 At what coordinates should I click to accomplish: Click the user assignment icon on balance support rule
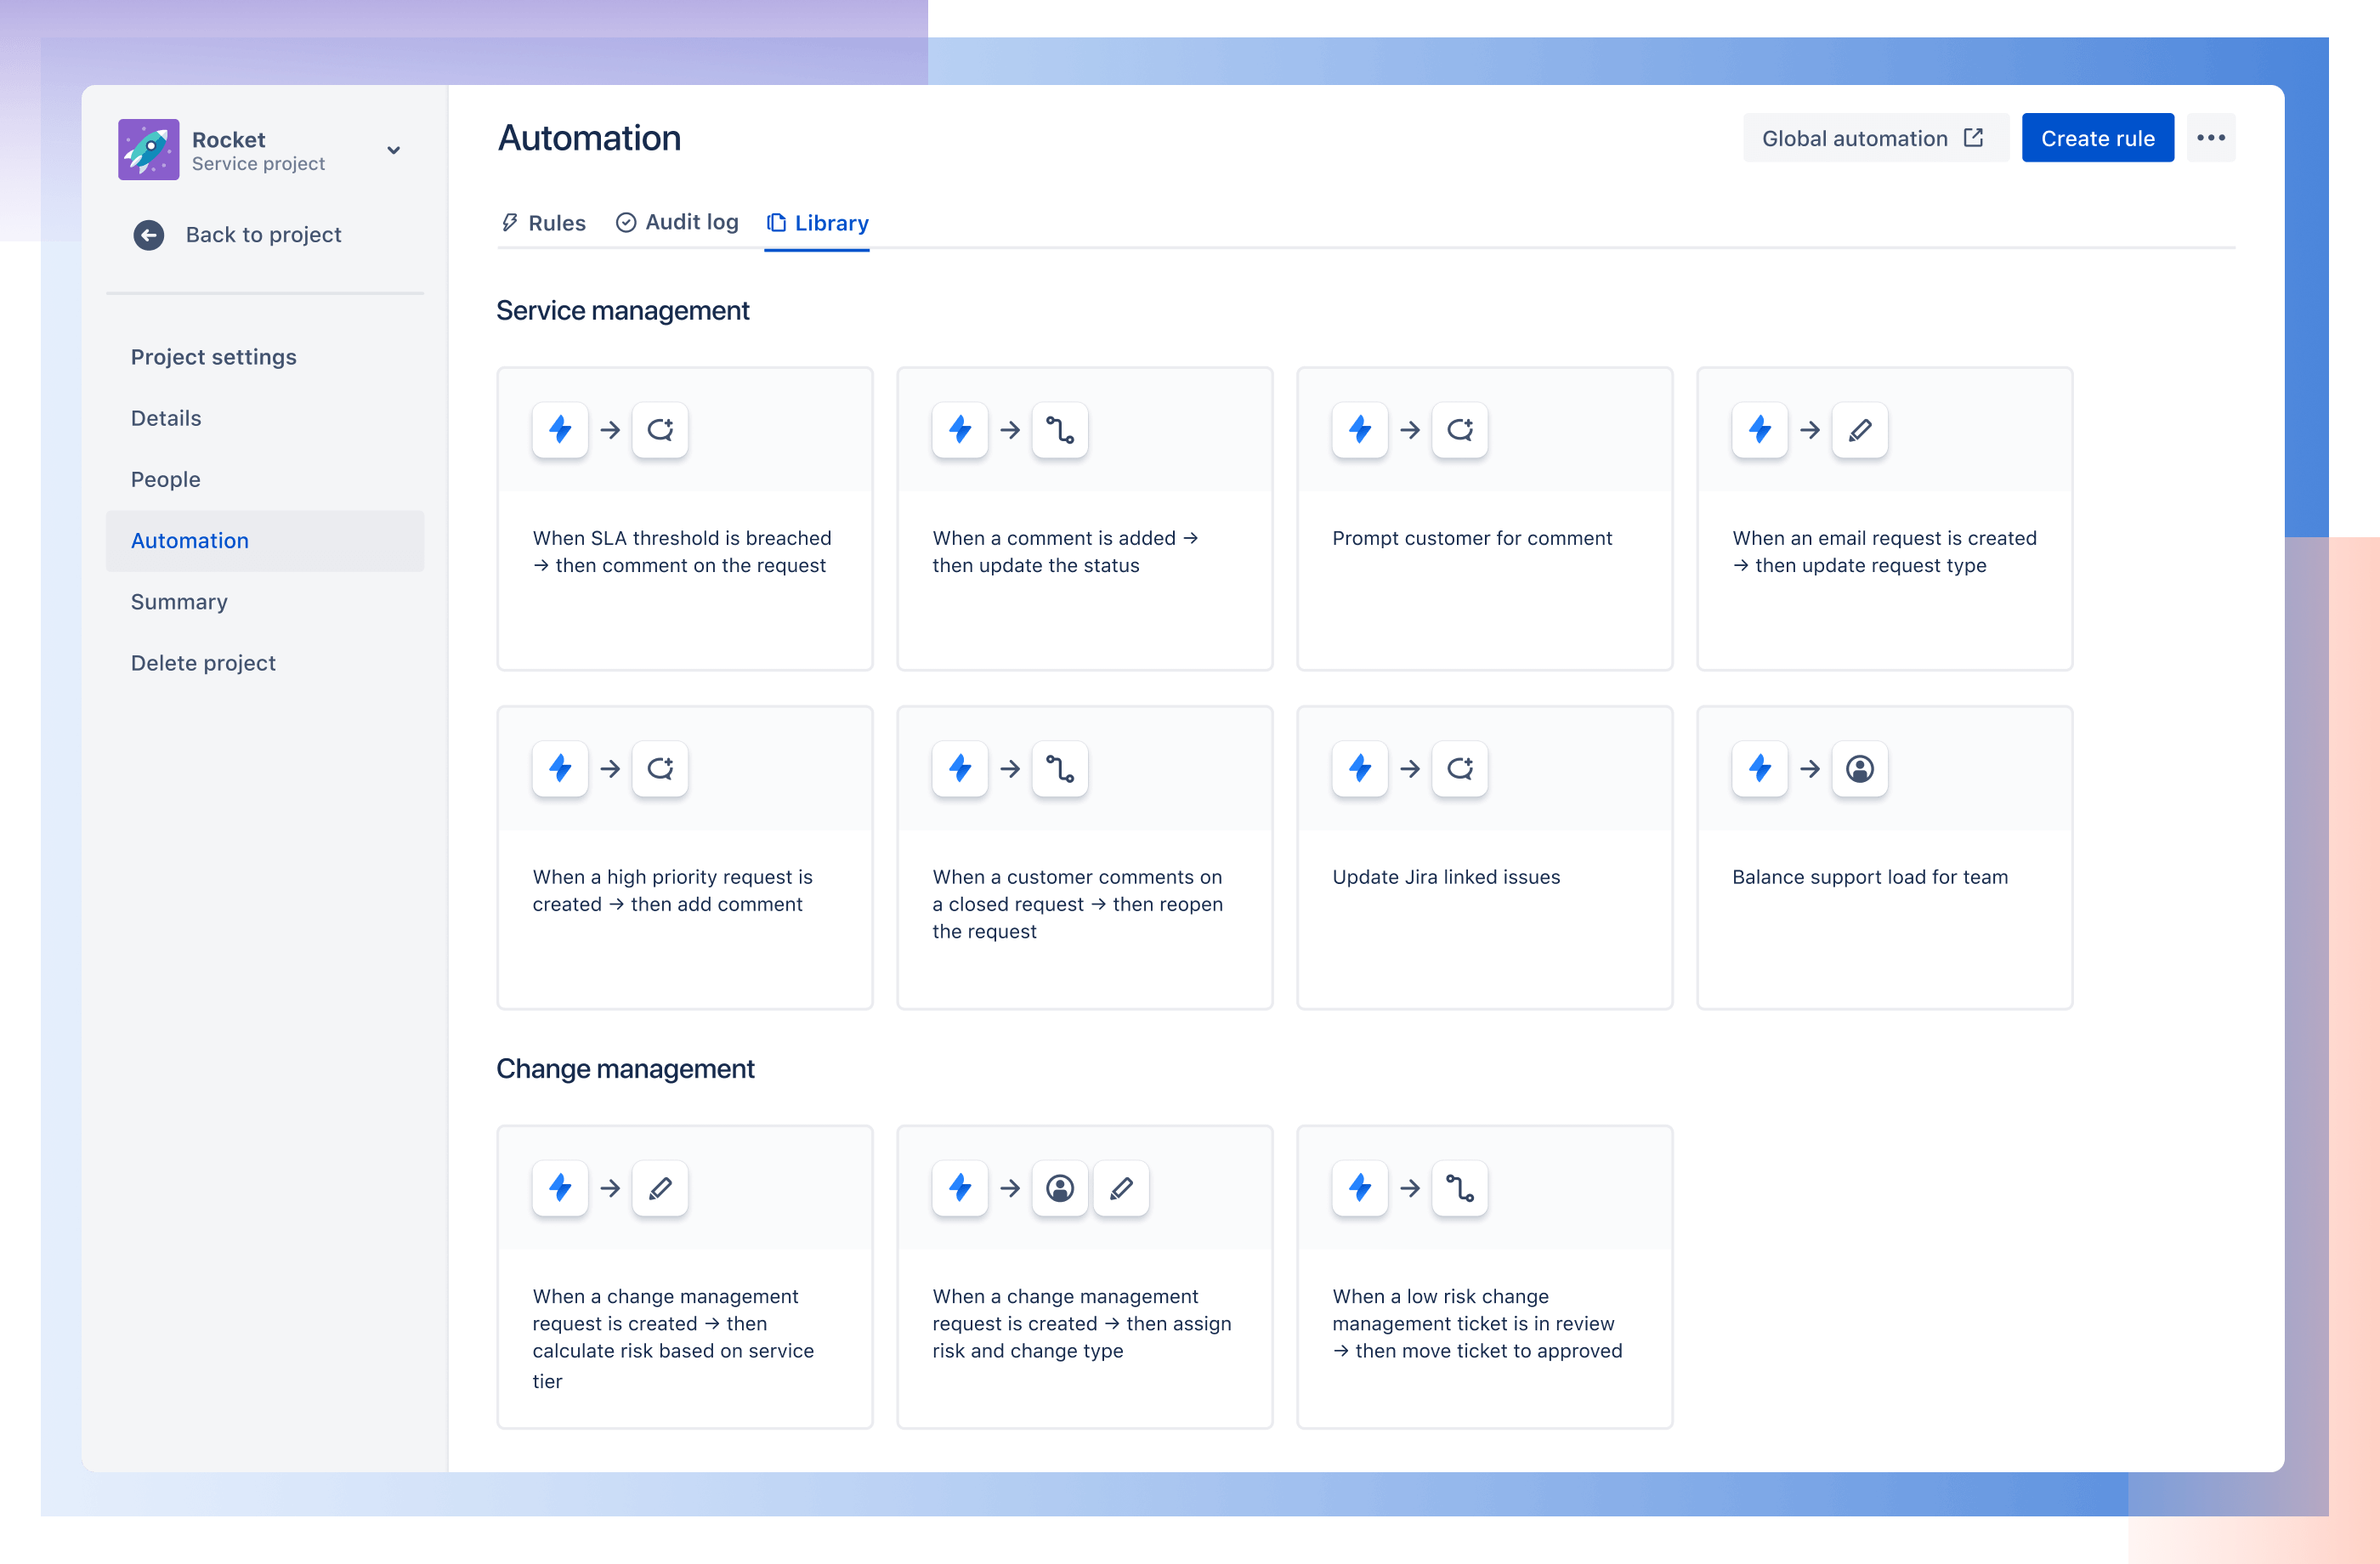tap(1860, 768)
